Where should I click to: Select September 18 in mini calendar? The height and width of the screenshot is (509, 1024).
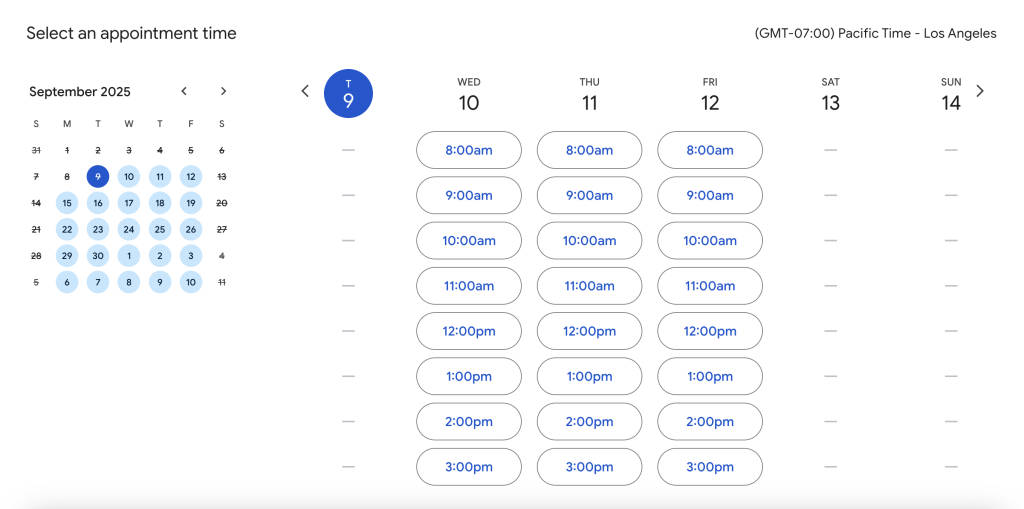(160, 203)
